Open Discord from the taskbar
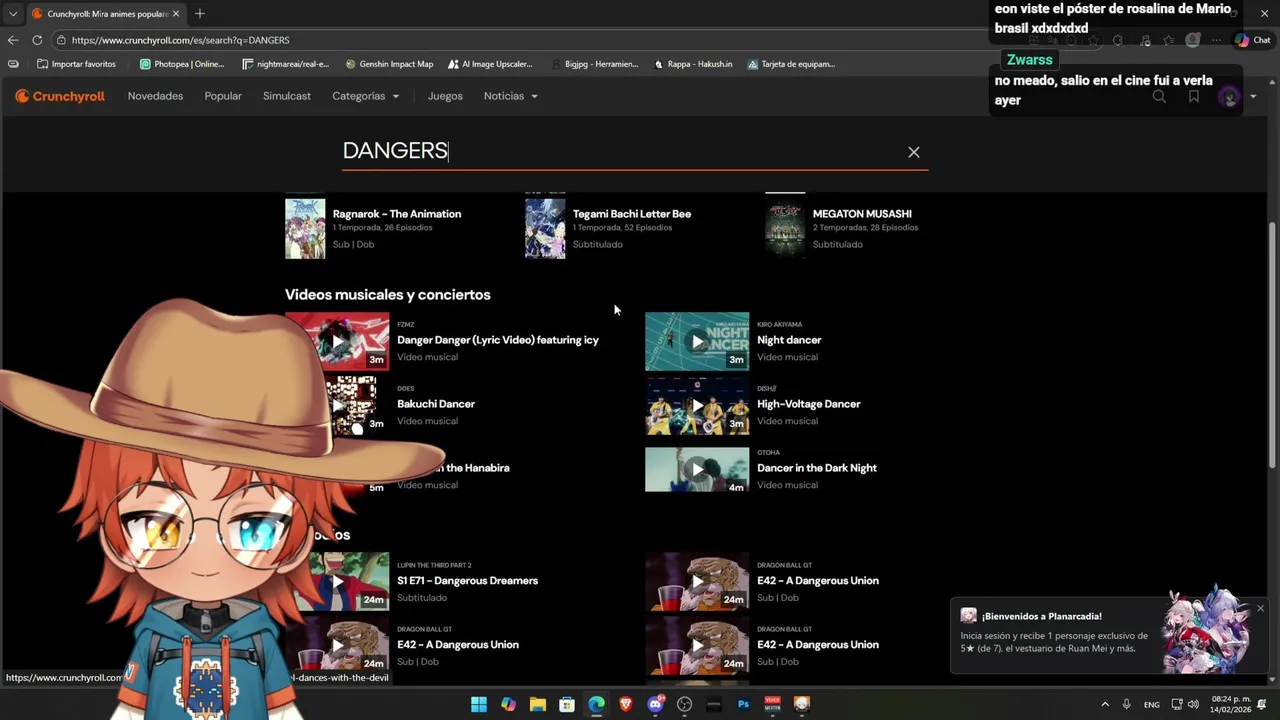Image resolution: width=1280 pixels, height=720 pixels. coord(656,704)
